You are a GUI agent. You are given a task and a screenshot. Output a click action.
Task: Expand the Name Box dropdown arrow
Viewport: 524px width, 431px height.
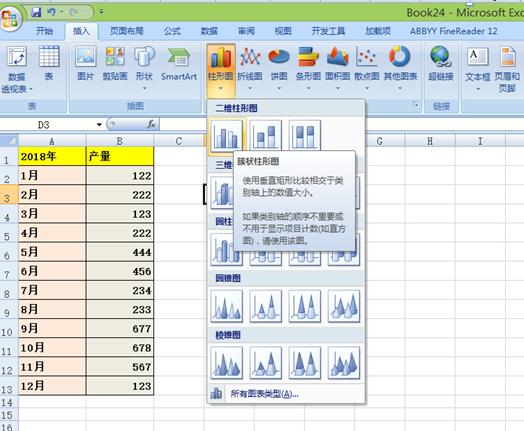click(x=99, y=125)
